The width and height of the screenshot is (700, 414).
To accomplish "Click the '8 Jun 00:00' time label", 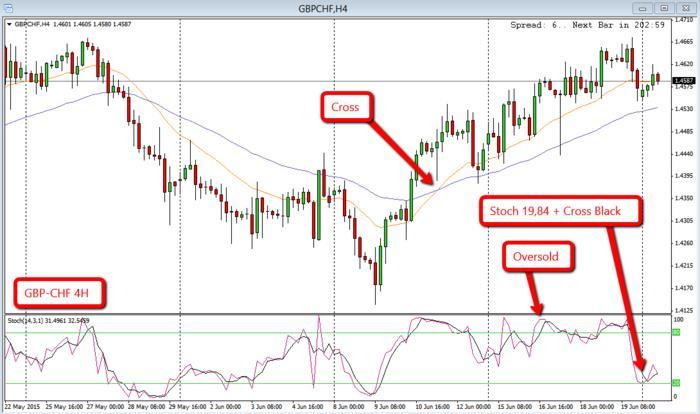I will (x=349, y=407).
